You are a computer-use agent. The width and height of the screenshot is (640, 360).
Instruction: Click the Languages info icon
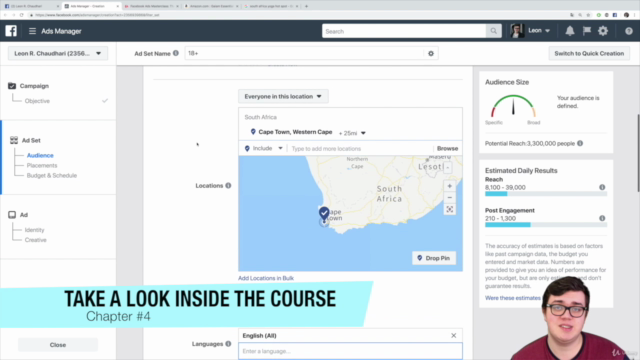click(228, 344)
